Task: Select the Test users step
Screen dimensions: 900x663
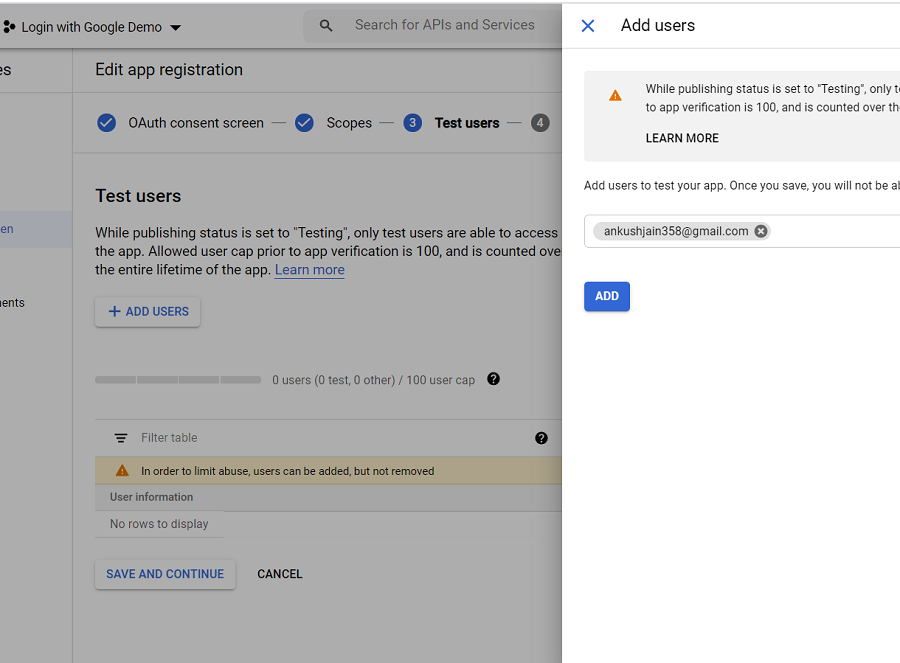Action: (467, 123)
